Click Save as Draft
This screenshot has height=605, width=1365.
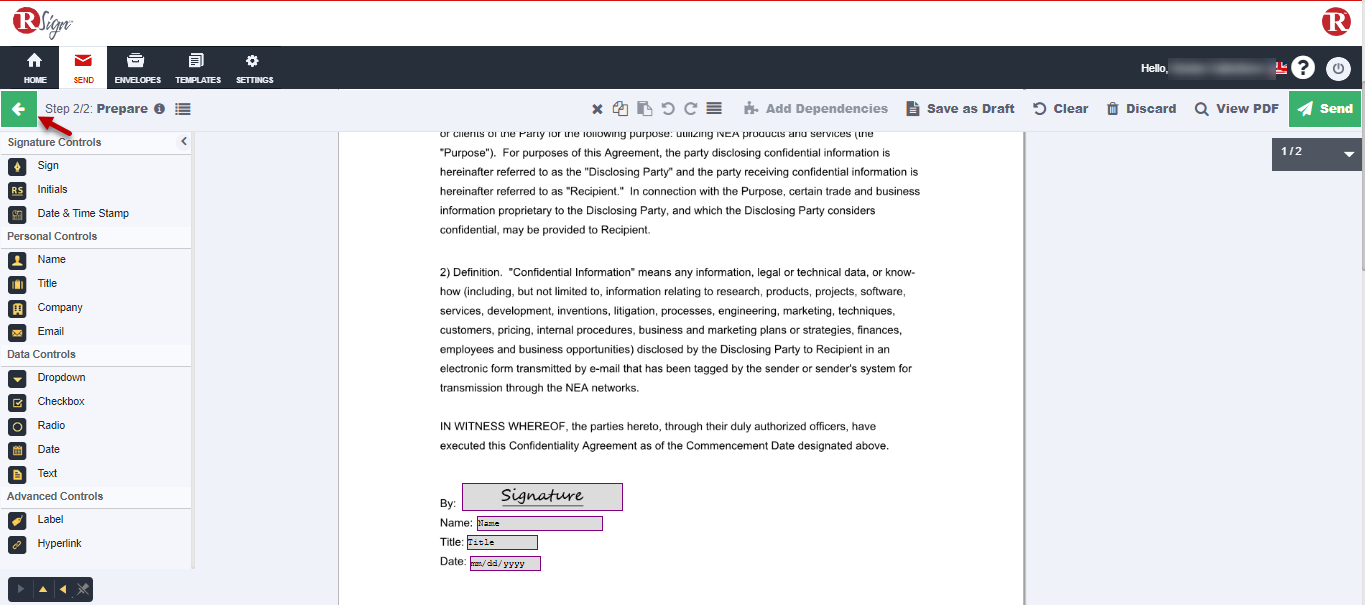960,109
